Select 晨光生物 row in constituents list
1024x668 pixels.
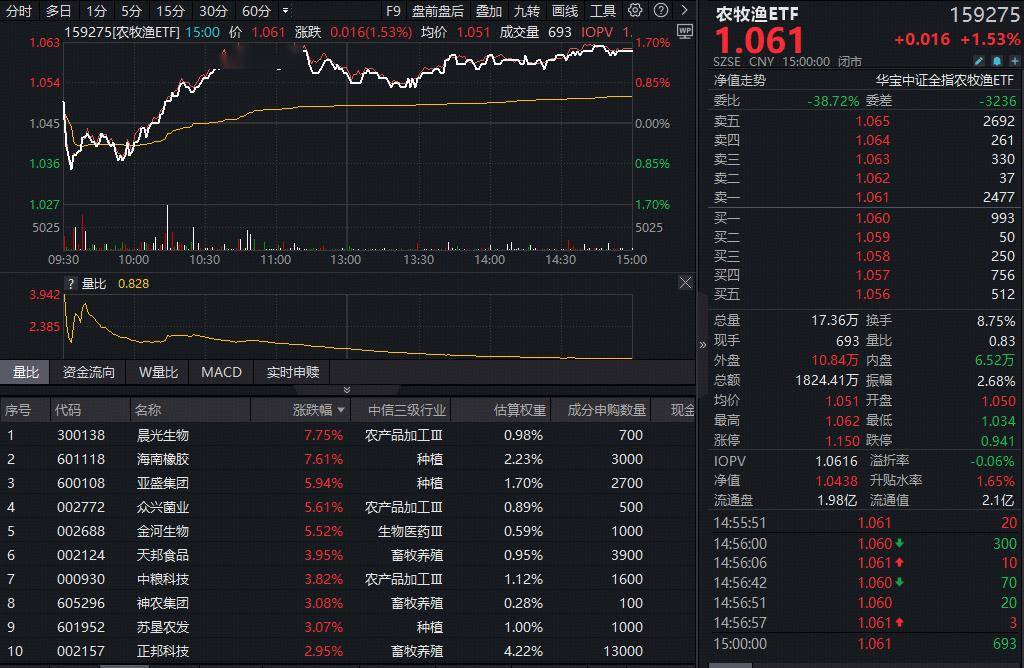(163, 435)
